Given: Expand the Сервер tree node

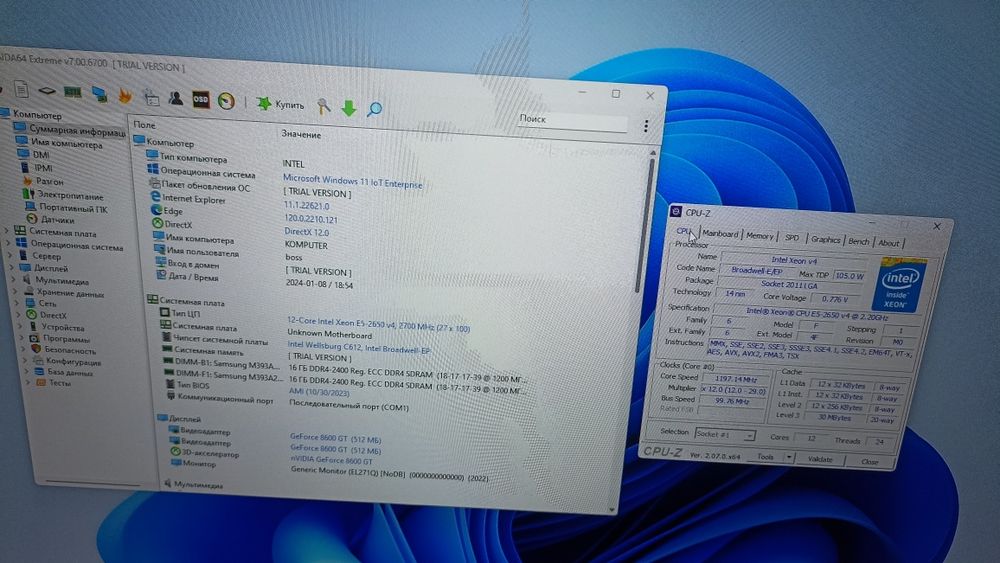Looking at the screenshot, I should click(x=10, y=255).
